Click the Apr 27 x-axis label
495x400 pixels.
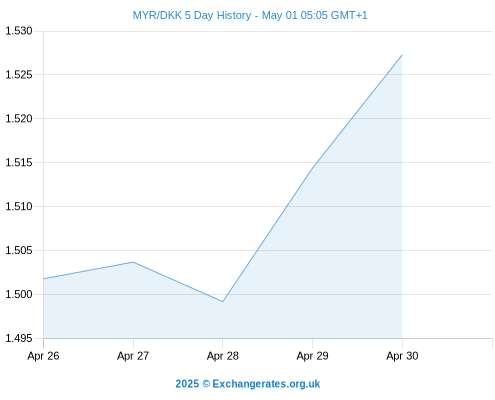(133, 356)
